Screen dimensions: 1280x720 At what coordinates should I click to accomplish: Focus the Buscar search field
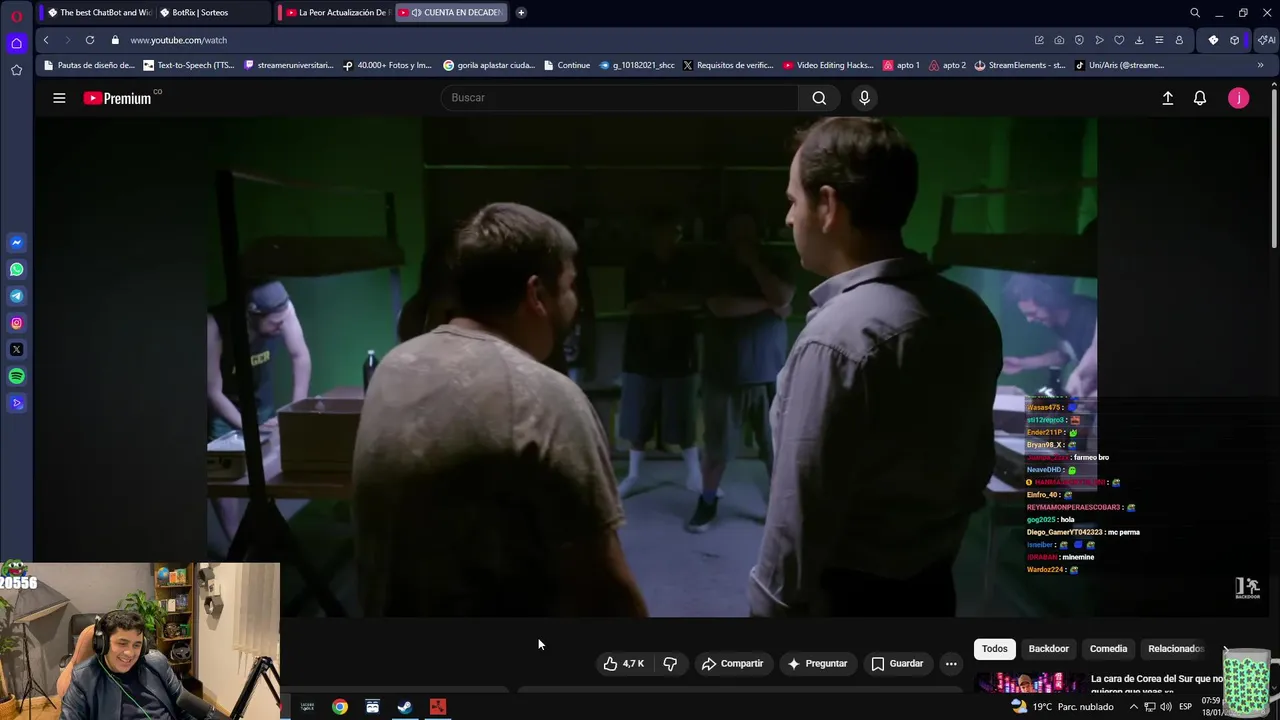[x=620, y=98]
